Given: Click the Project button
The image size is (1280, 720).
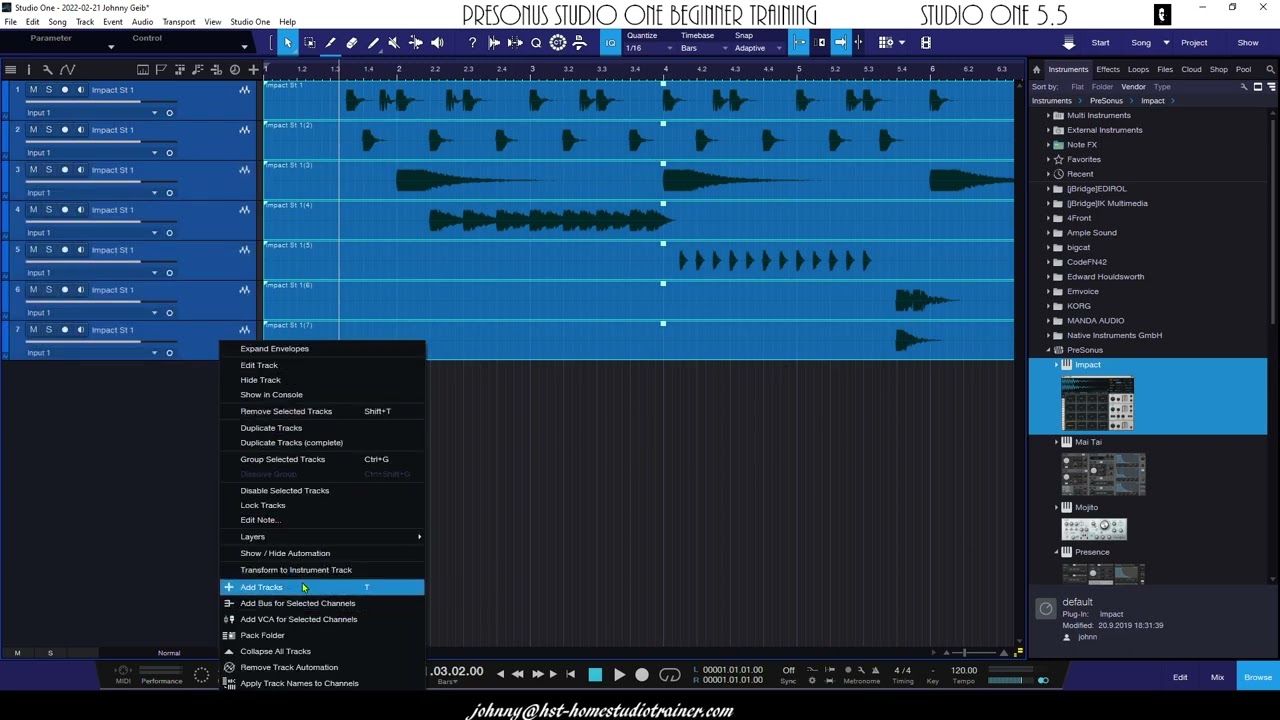Looking at the screenshot, I should (1194, 43).
